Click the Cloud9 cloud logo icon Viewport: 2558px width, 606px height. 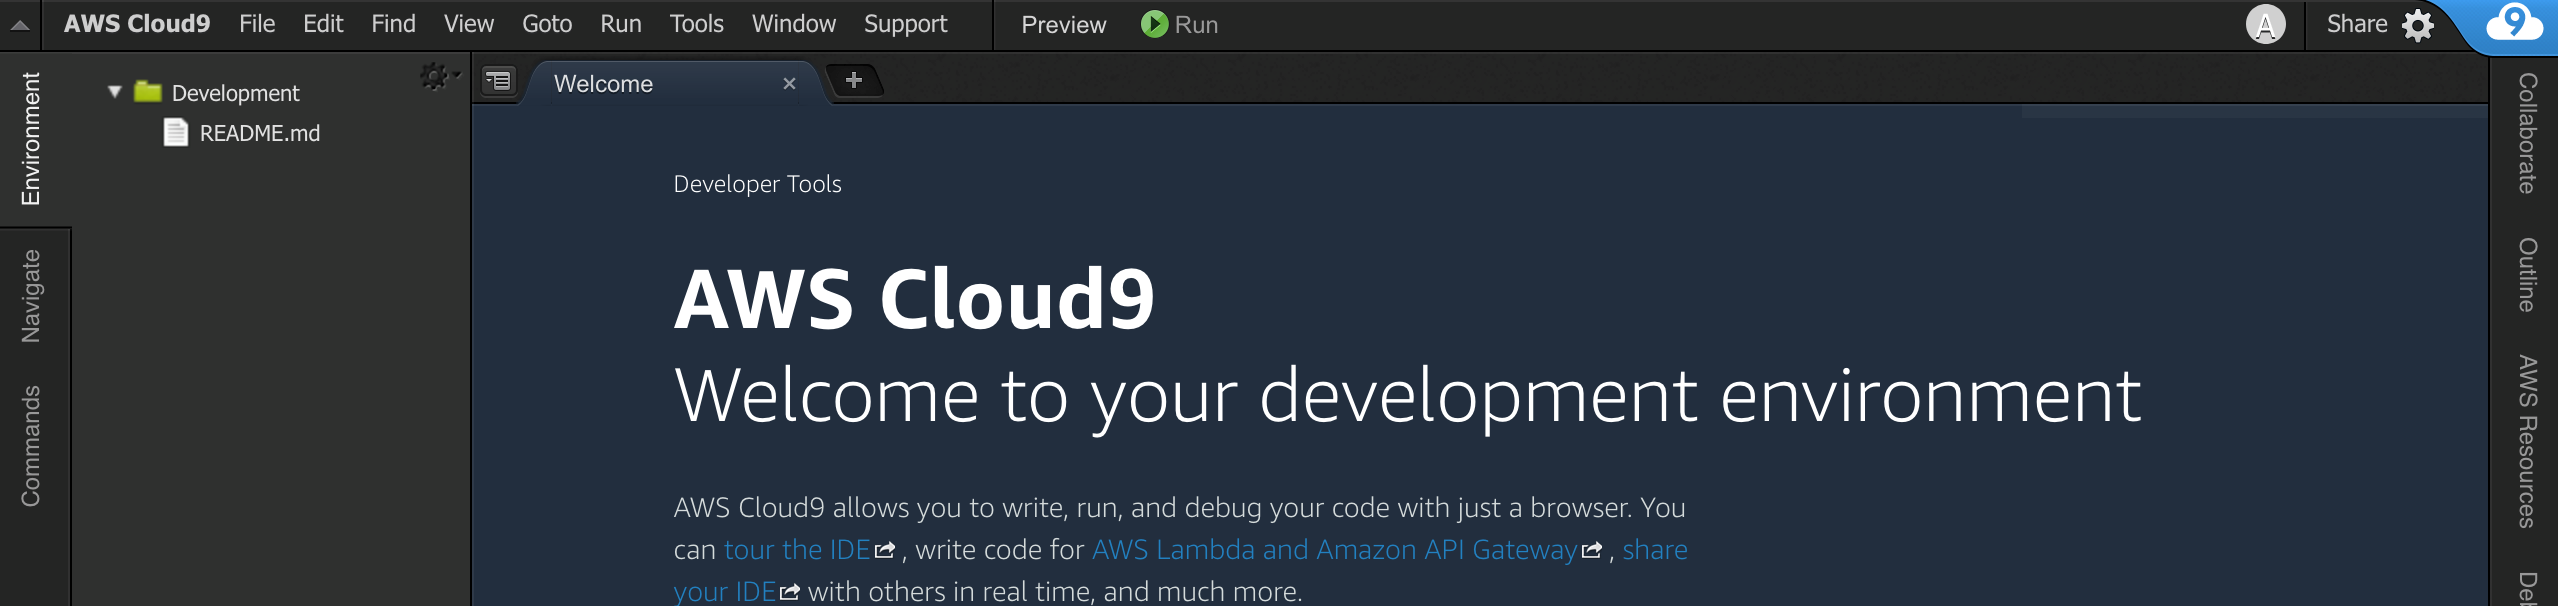[x=2514, y=22]
